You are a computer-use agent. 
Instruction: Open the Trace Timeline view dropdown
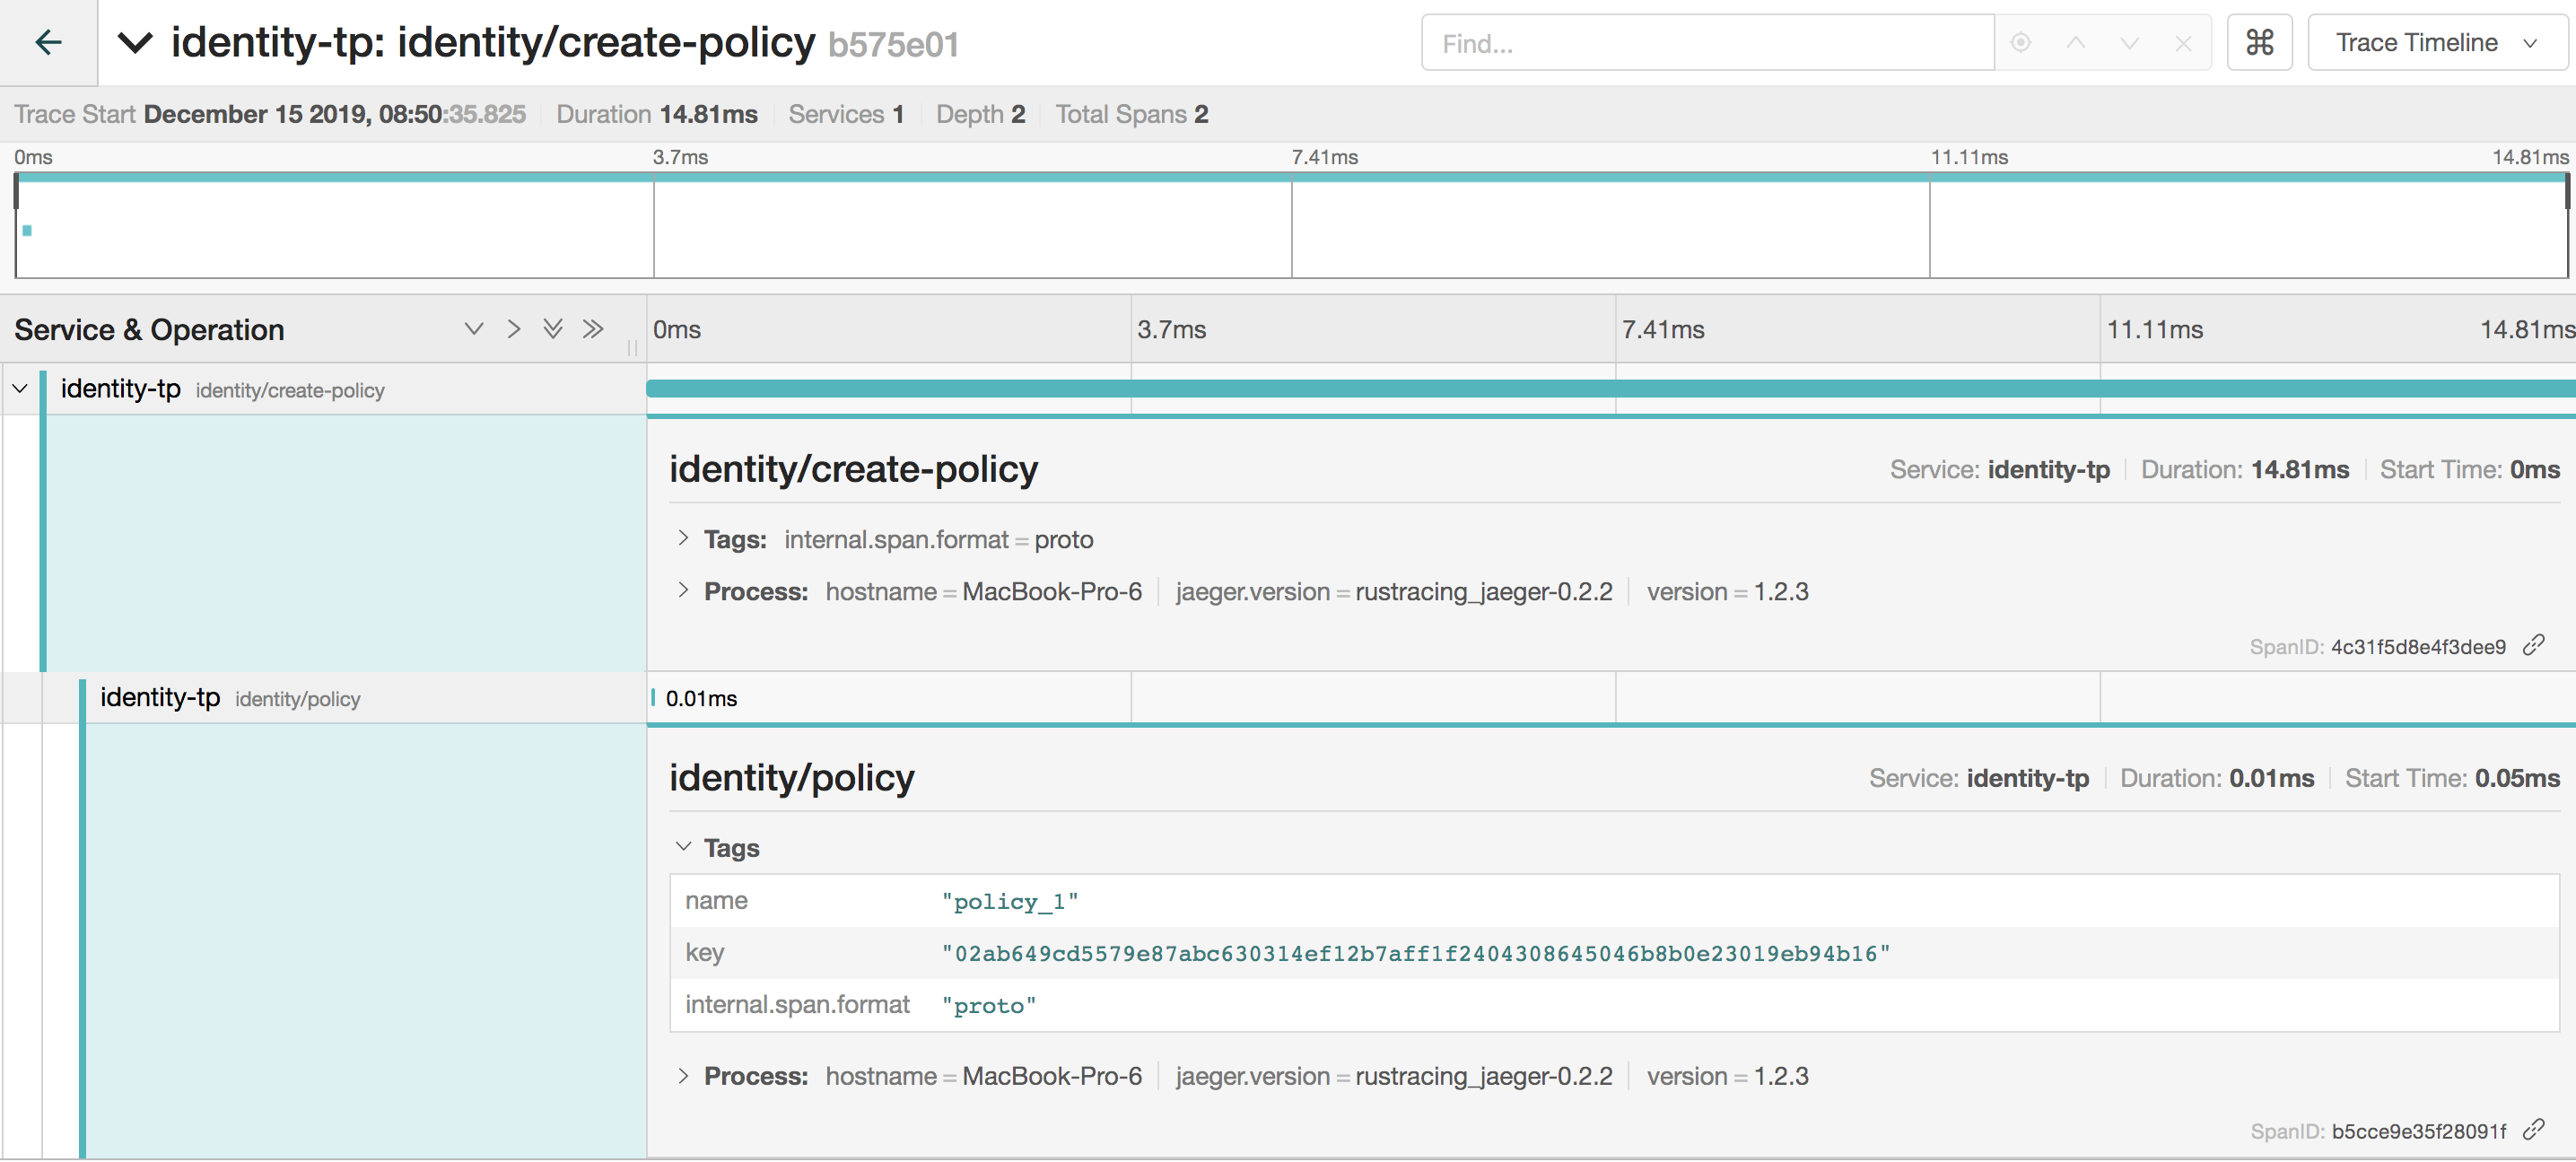point(2436,43)
